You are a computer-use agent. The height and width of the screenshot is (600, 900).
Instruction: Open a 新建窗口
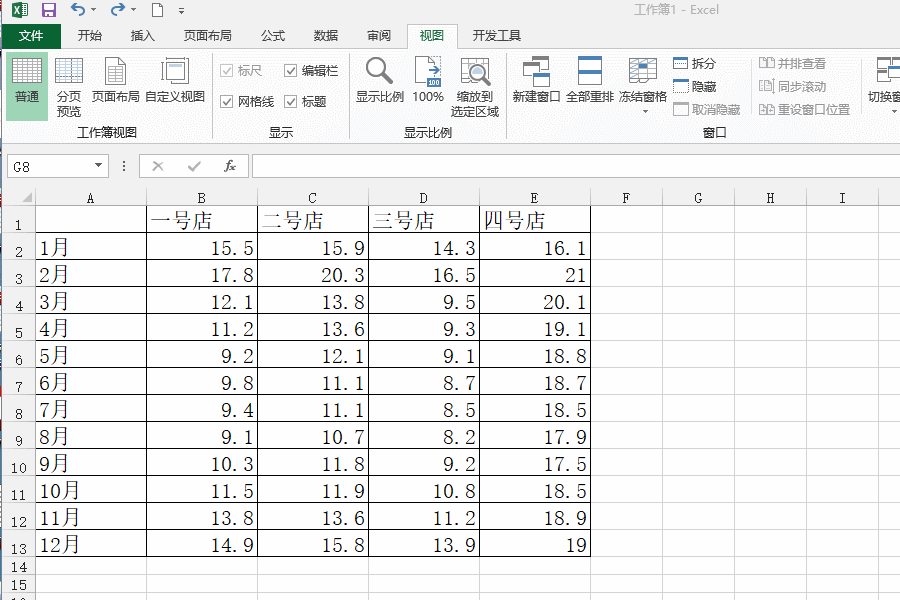(x=536, y=80)
